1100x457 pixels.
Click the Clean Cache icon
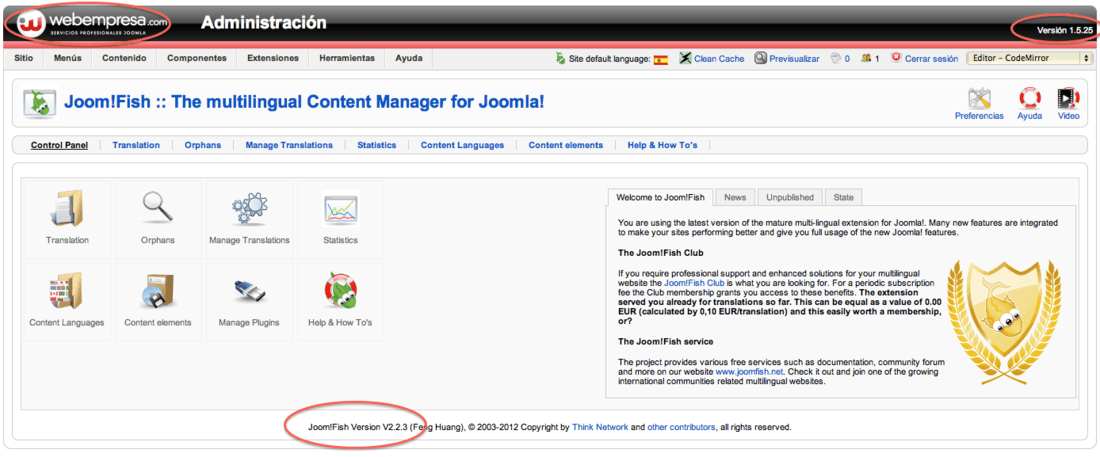pos(685,58)
